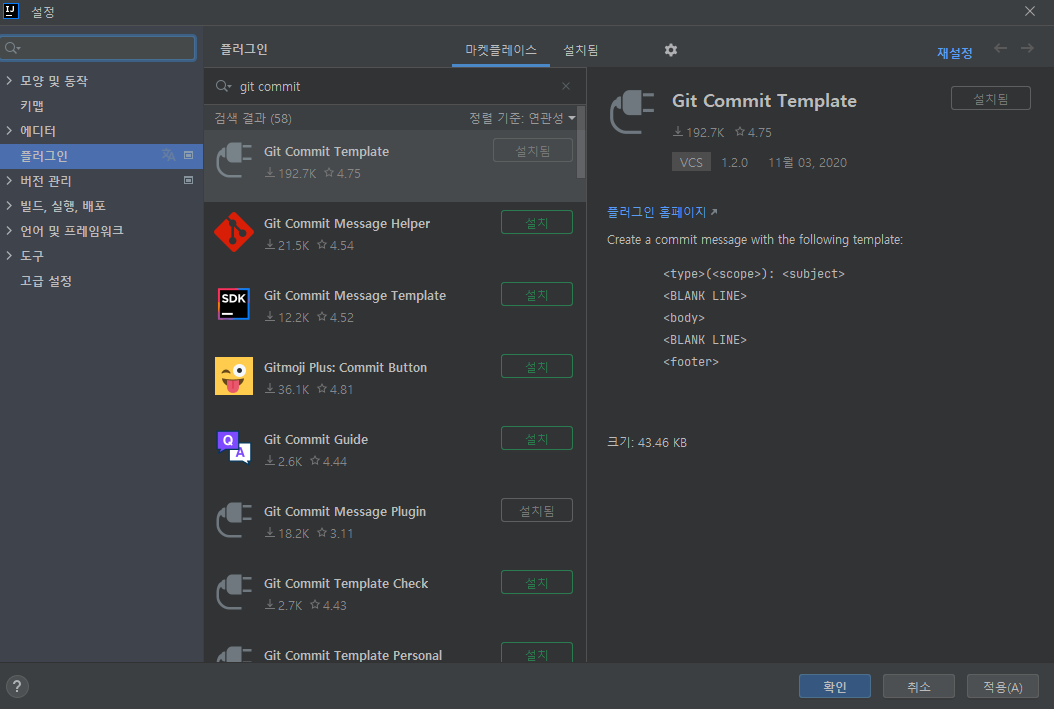This screenshot has width=1054, height=709.
Task: Install Git Commit Guide plugin
Action: pos(536,438)
